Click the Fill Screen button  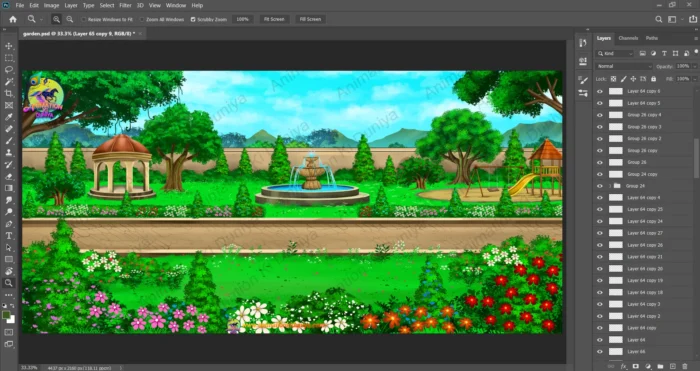pyautogui.click(x=310, y=19)
